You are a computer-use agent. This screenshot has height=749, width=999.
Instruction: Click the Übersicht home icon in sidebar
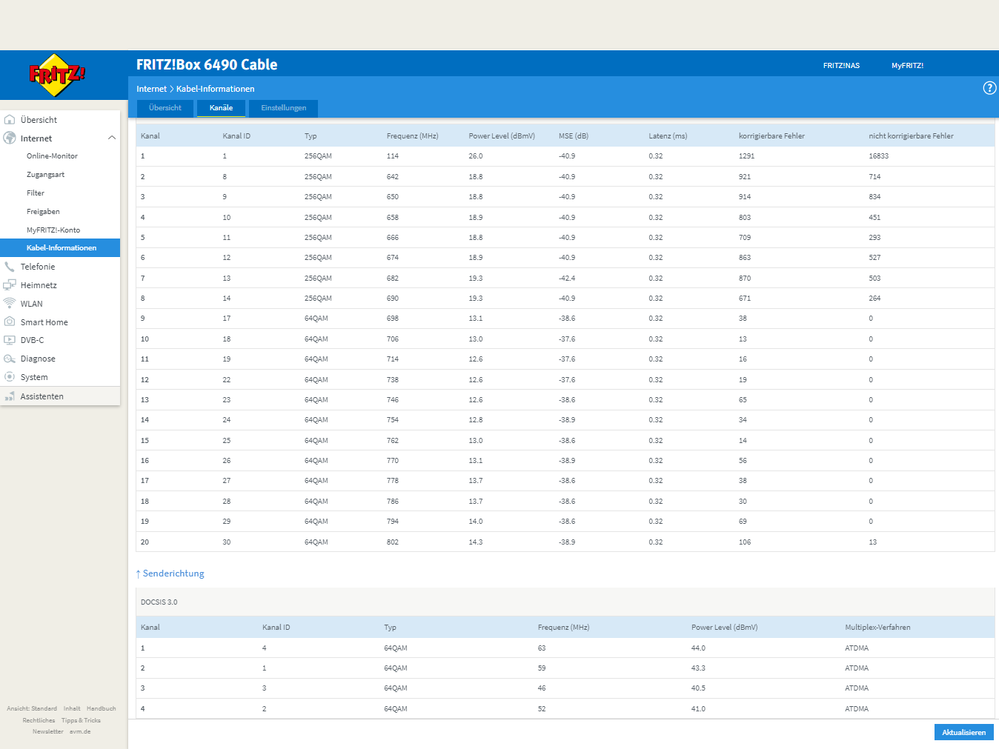click(x=10, y=120)
